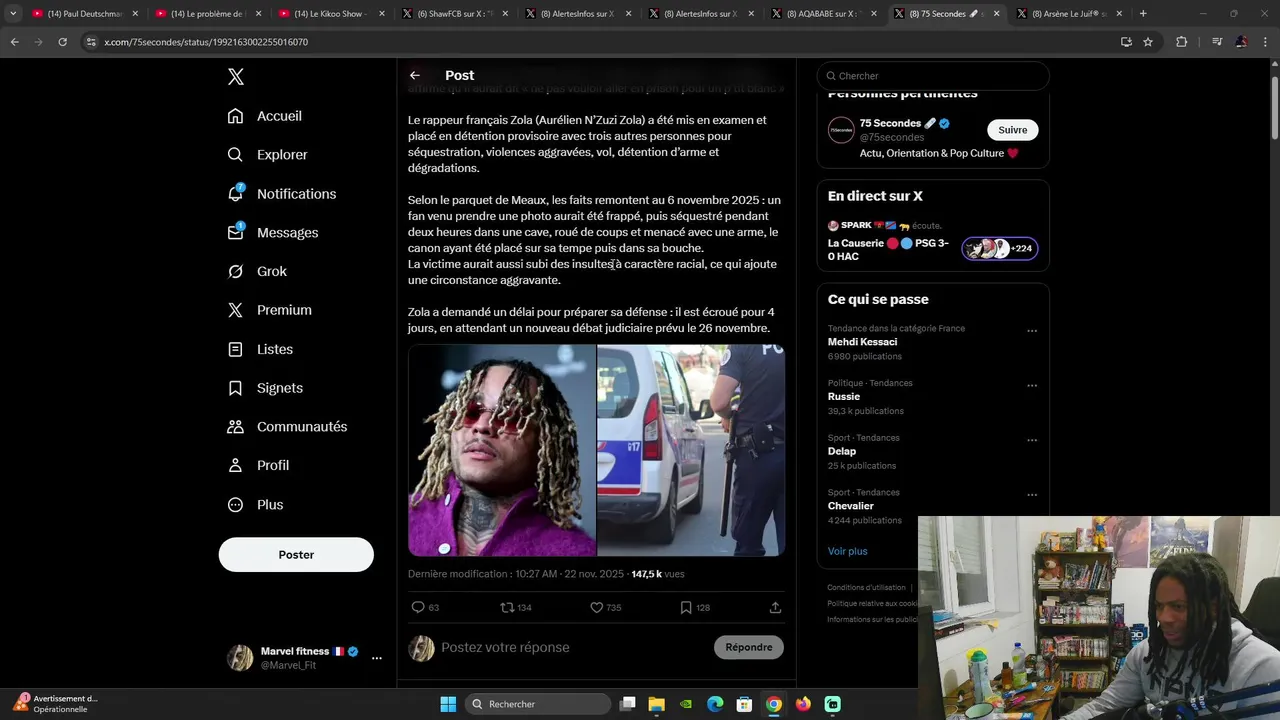Open the tab search dropdown arrow
Viewport: 1280px width, 720px height.
[13, 14]
